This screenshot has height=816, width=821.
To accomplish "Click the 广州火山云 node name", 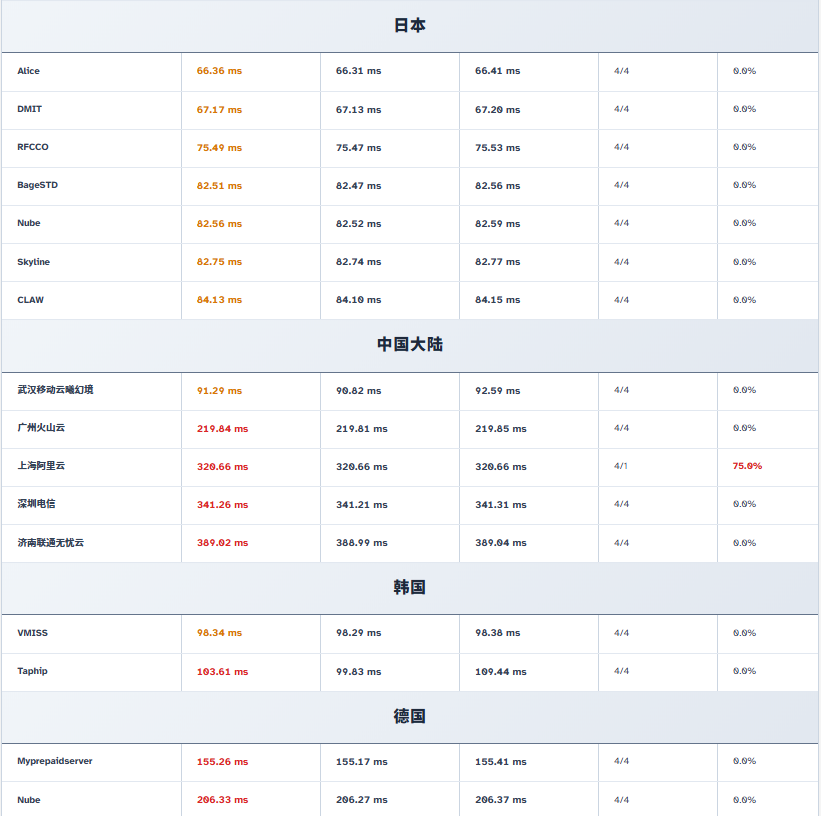I will click(41, 428).
